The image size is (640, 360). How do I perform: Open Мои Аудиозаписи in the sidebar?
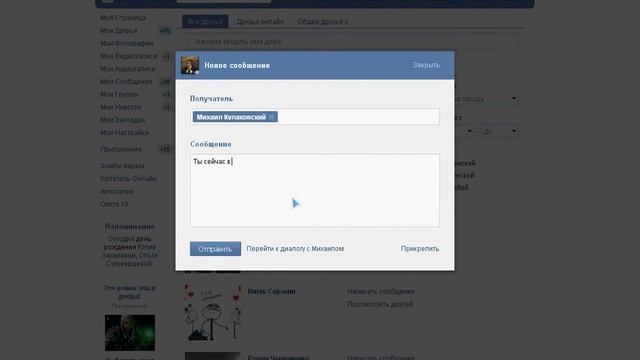(x=128, y=69)
